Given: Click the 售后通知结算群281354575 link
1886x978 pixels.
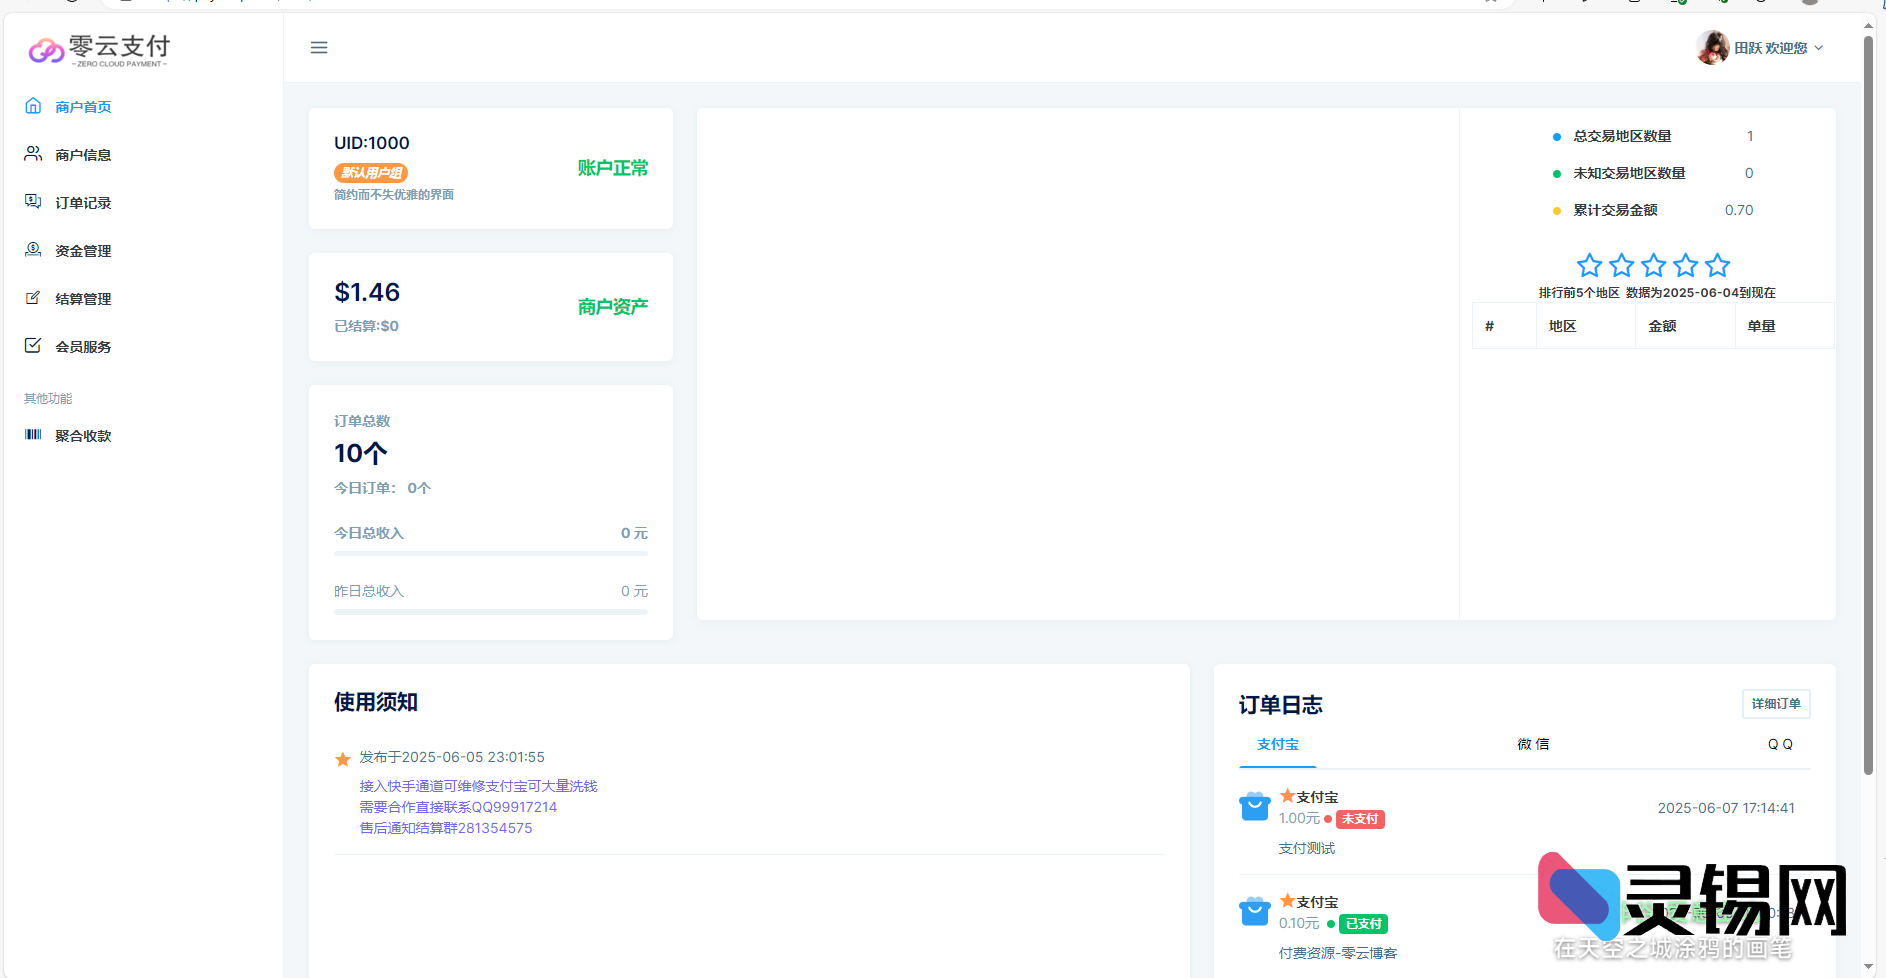Looking at the screenshot, I should point(446,828).
